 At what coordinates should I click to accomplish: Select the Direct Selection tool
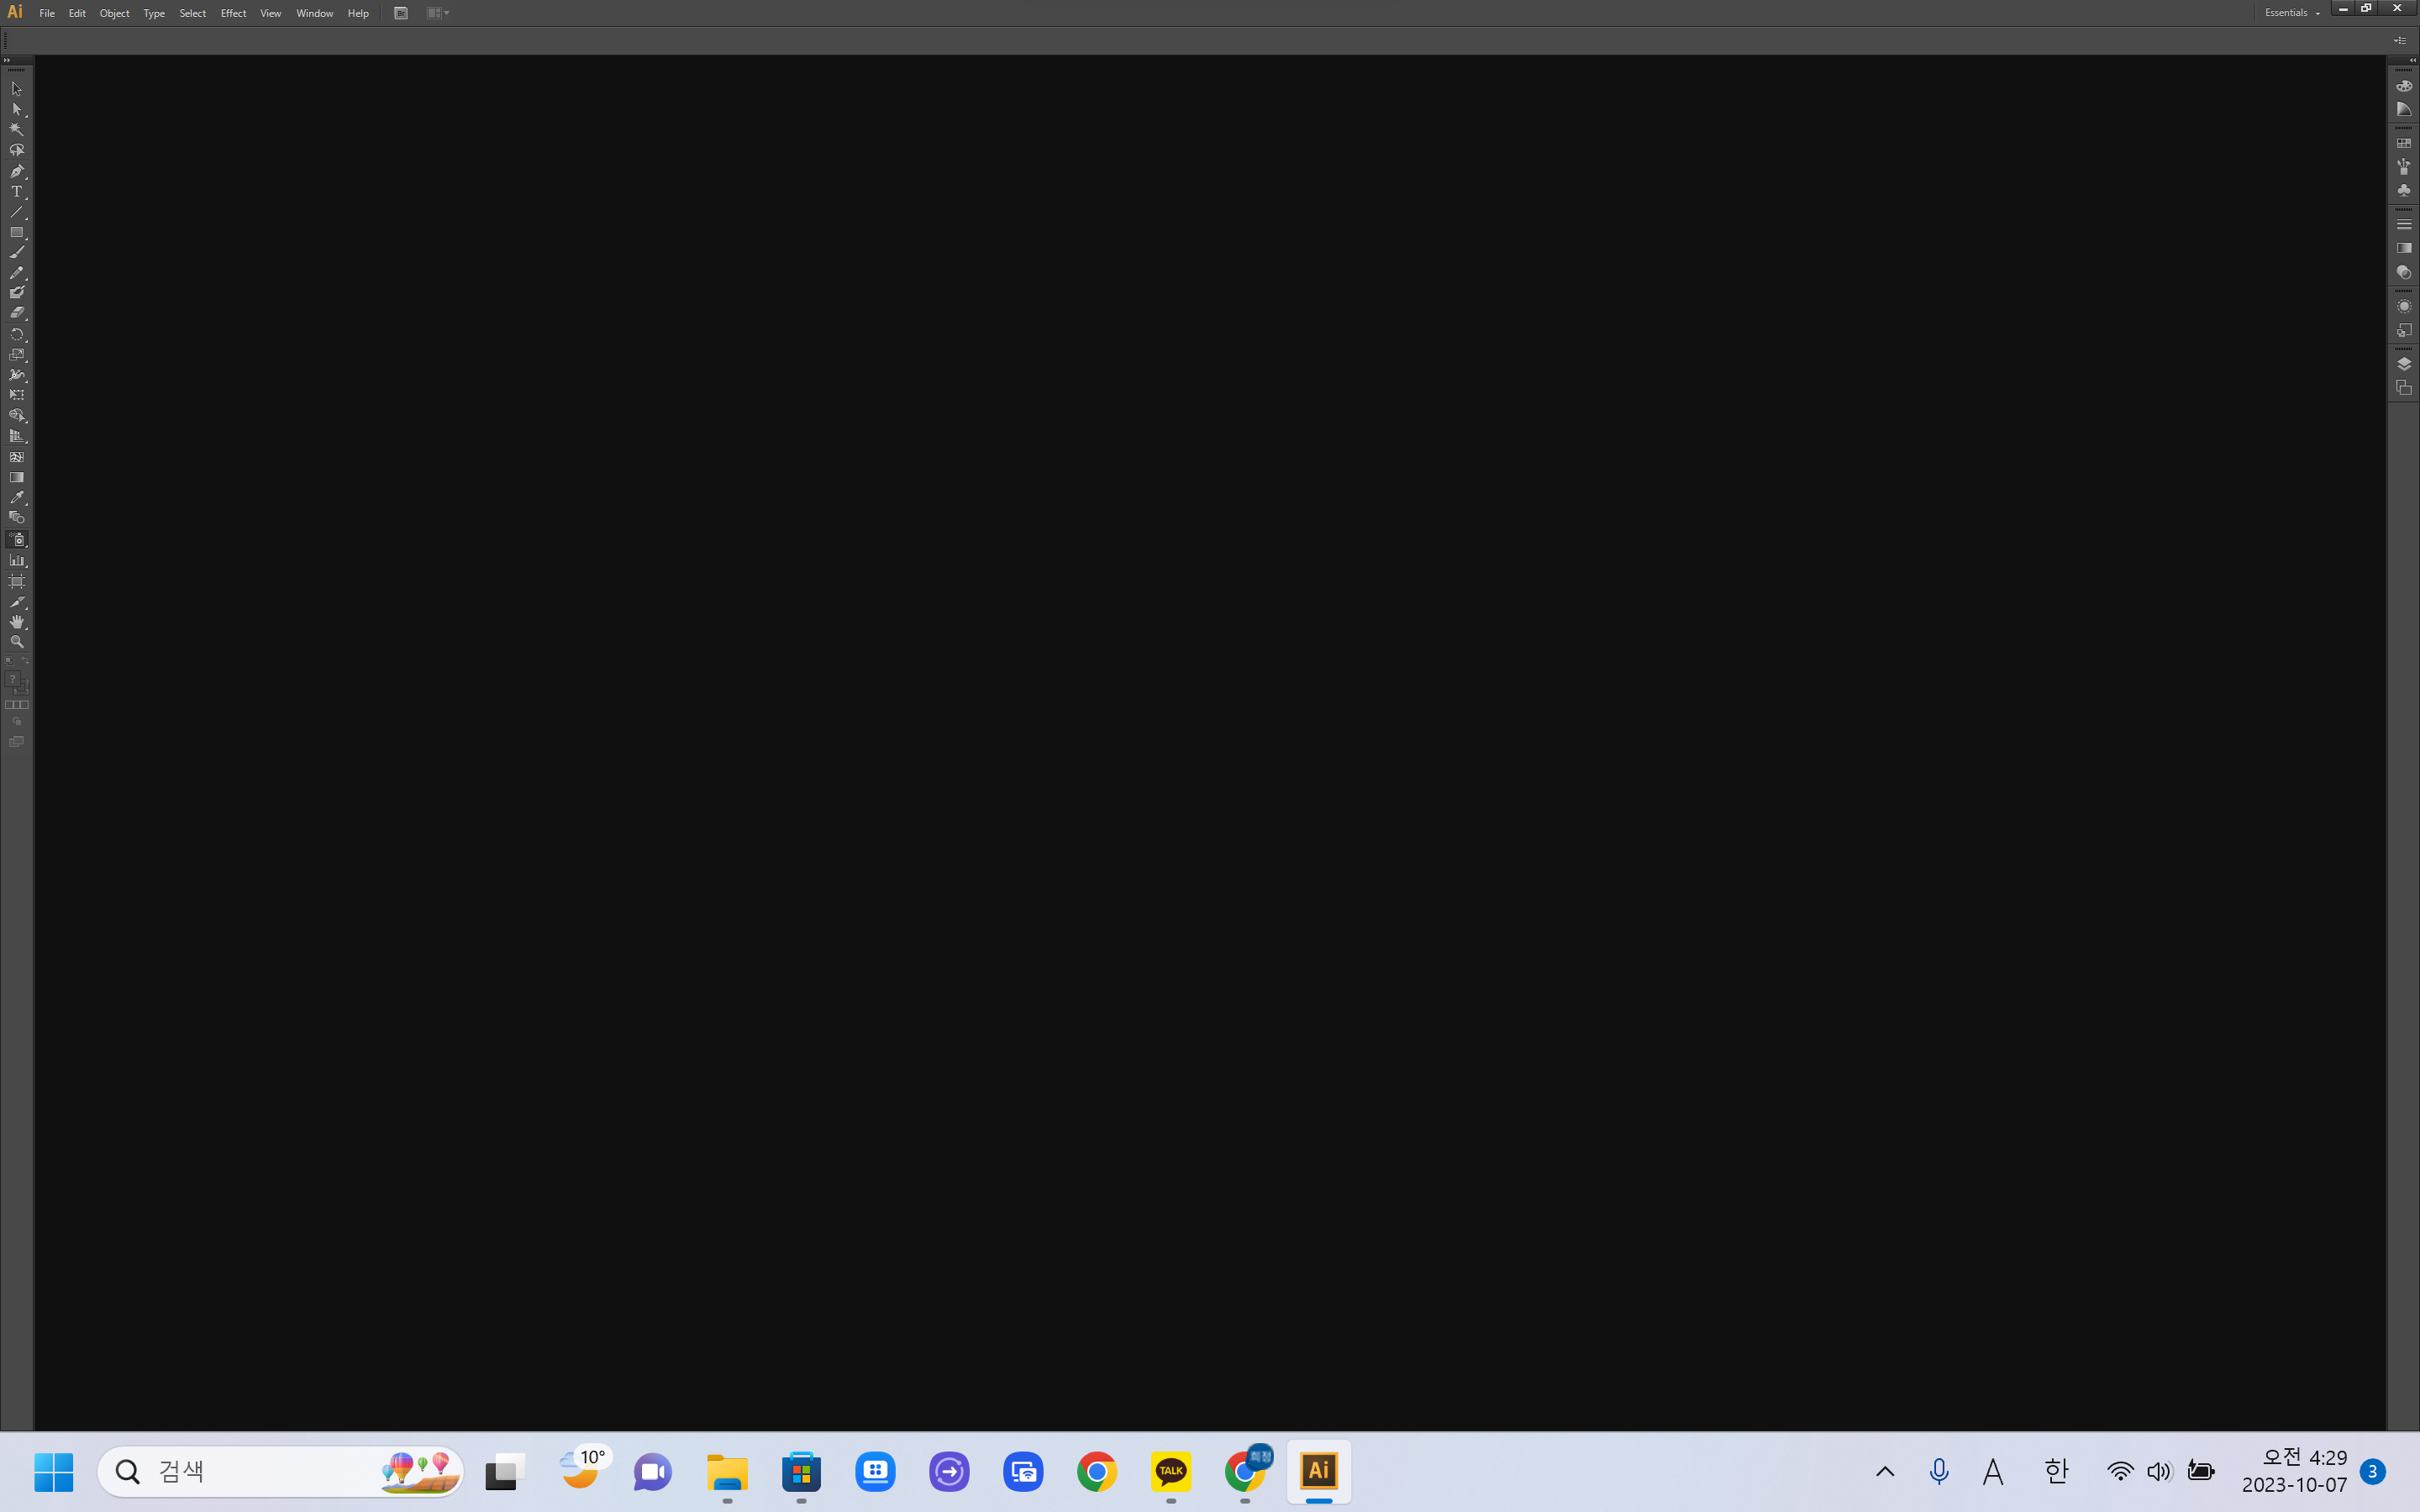coord(18,110)
